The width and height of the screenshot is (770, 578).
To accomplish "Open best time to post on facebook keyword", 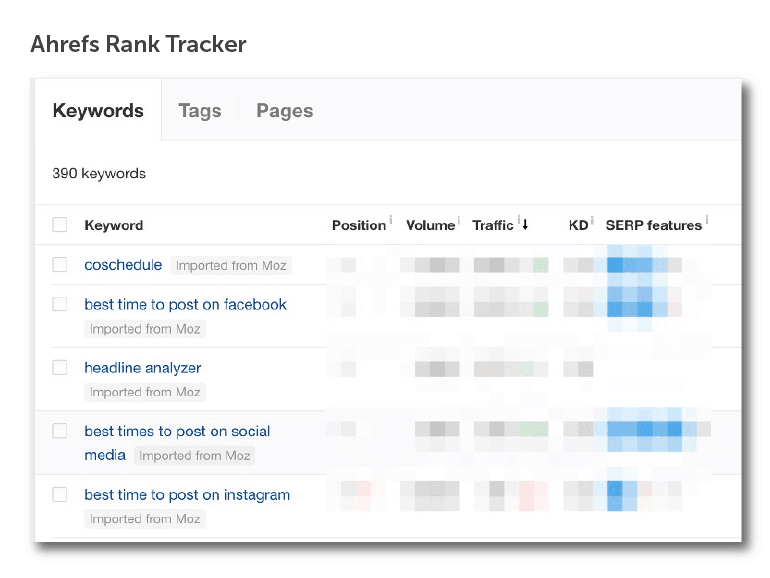I will coord(185,304).
